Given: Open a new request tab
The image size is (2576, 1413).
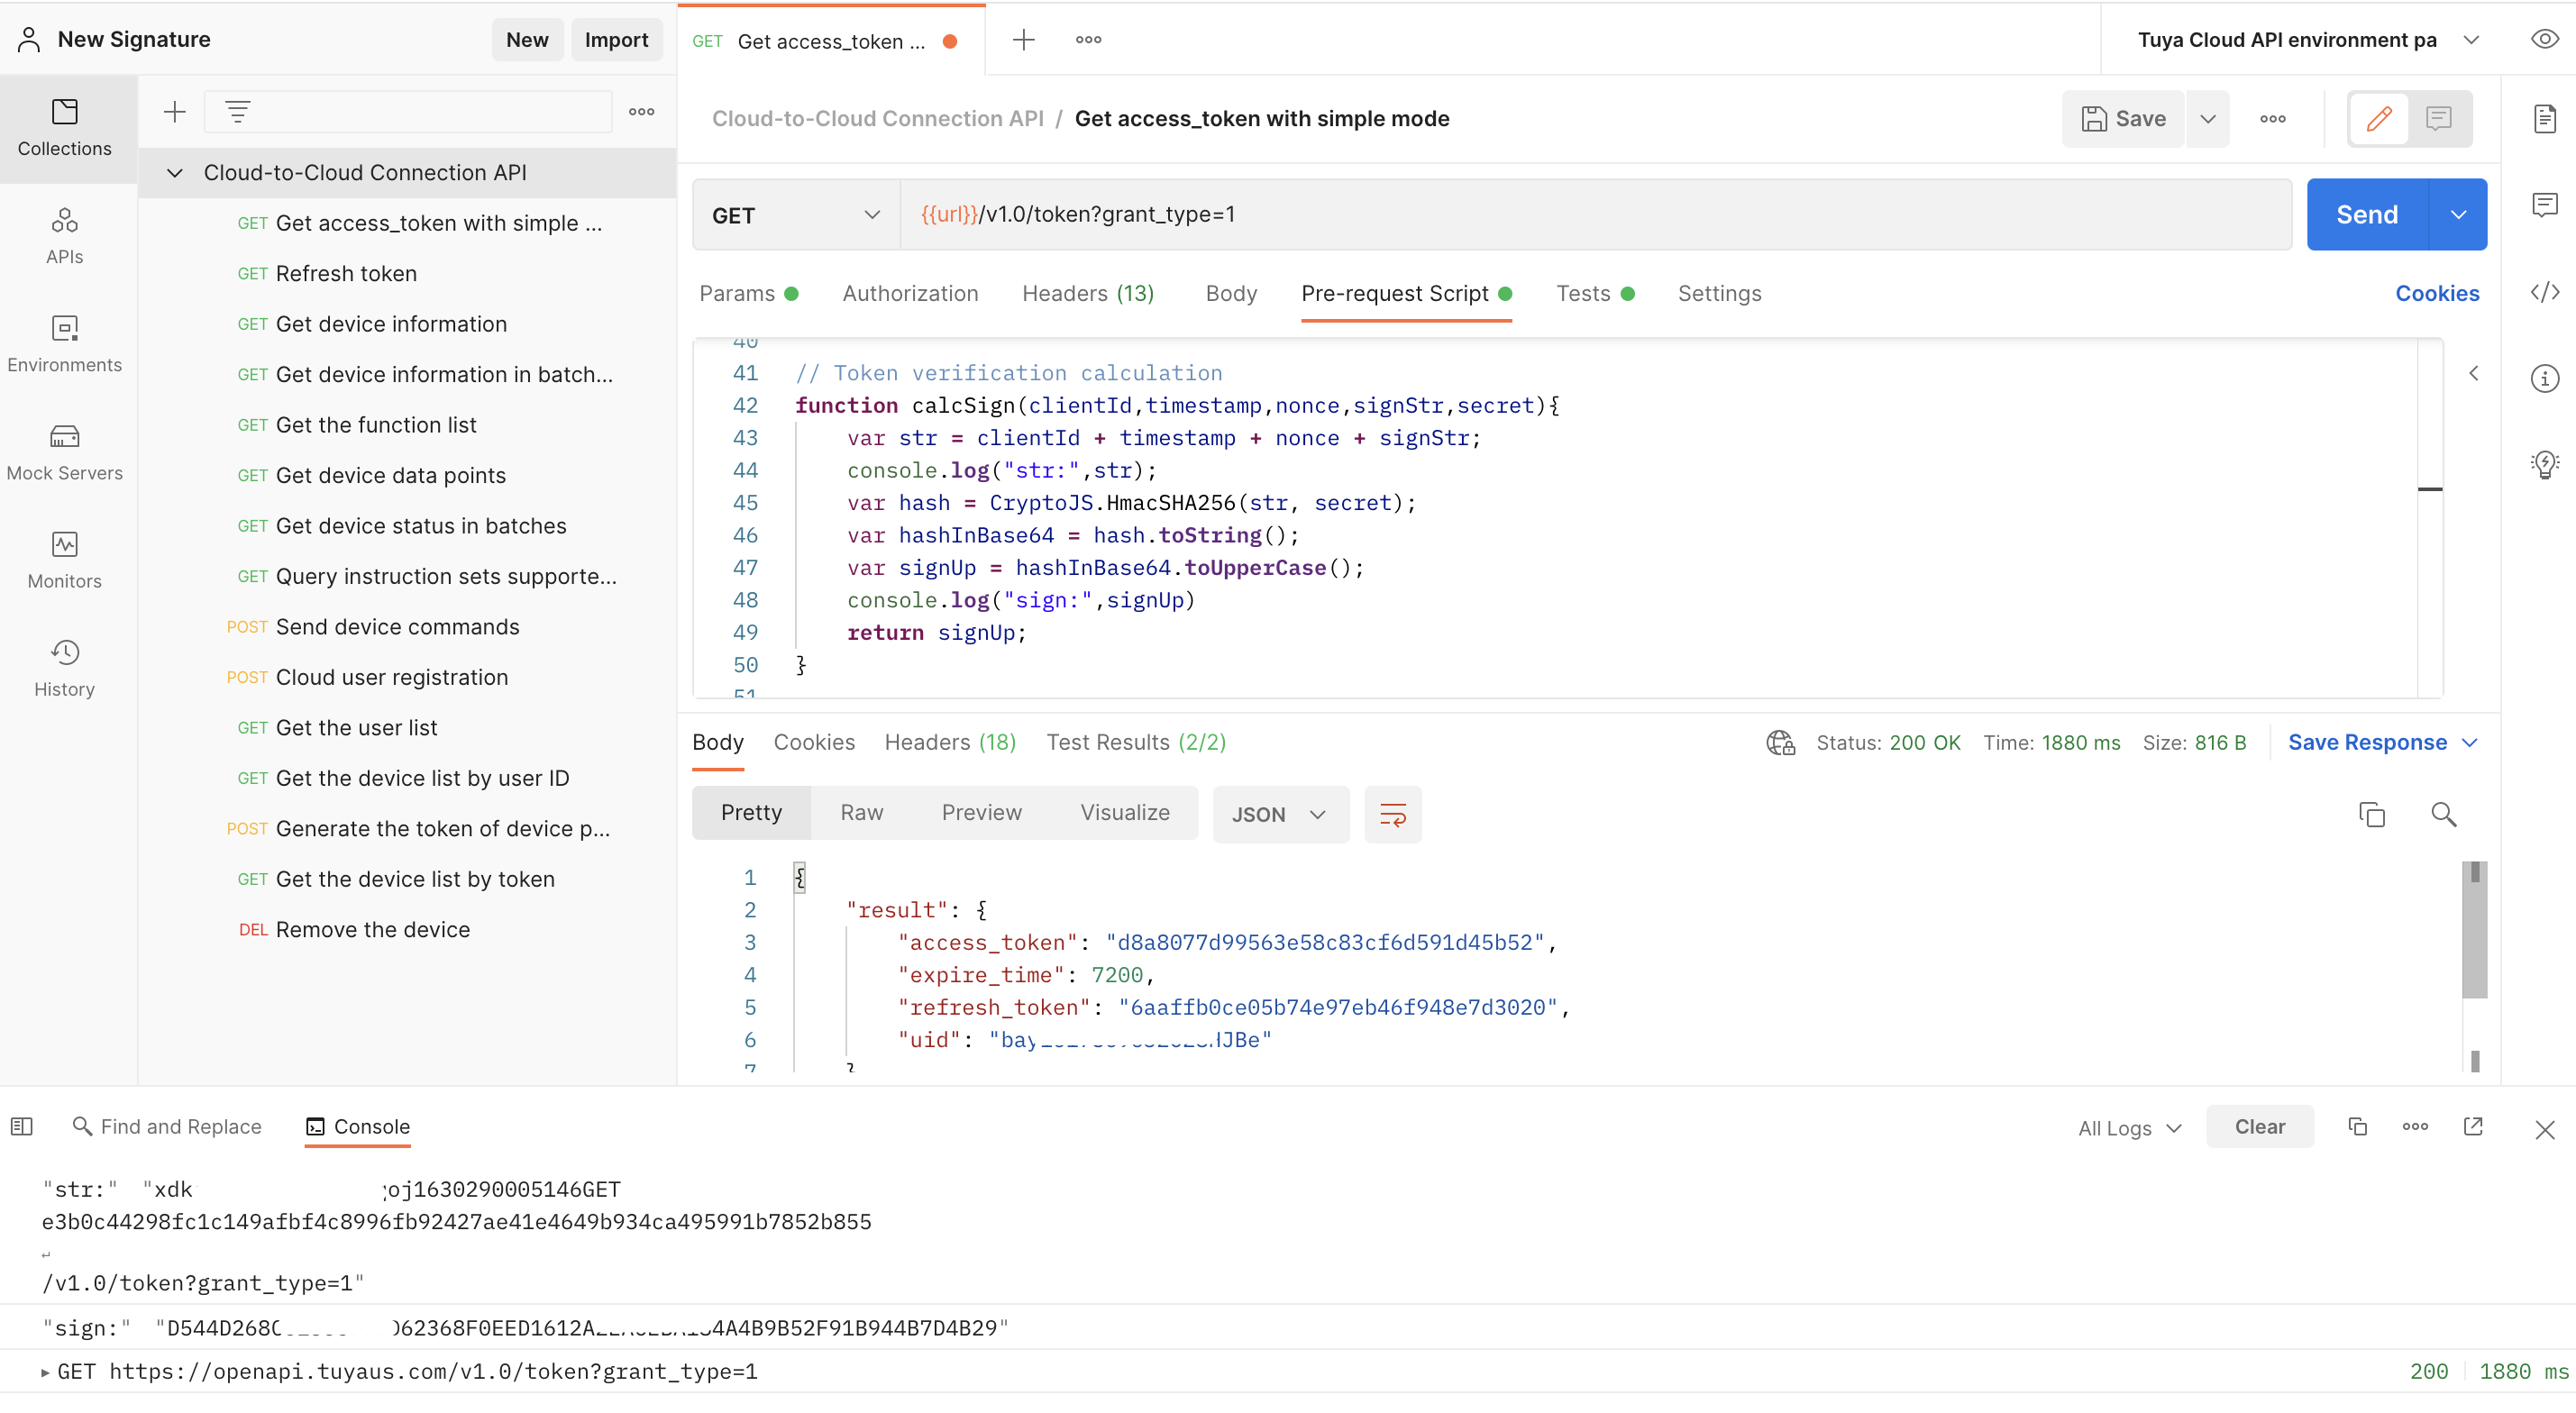Looking at the screenshot, I should tap(1023, 40).
